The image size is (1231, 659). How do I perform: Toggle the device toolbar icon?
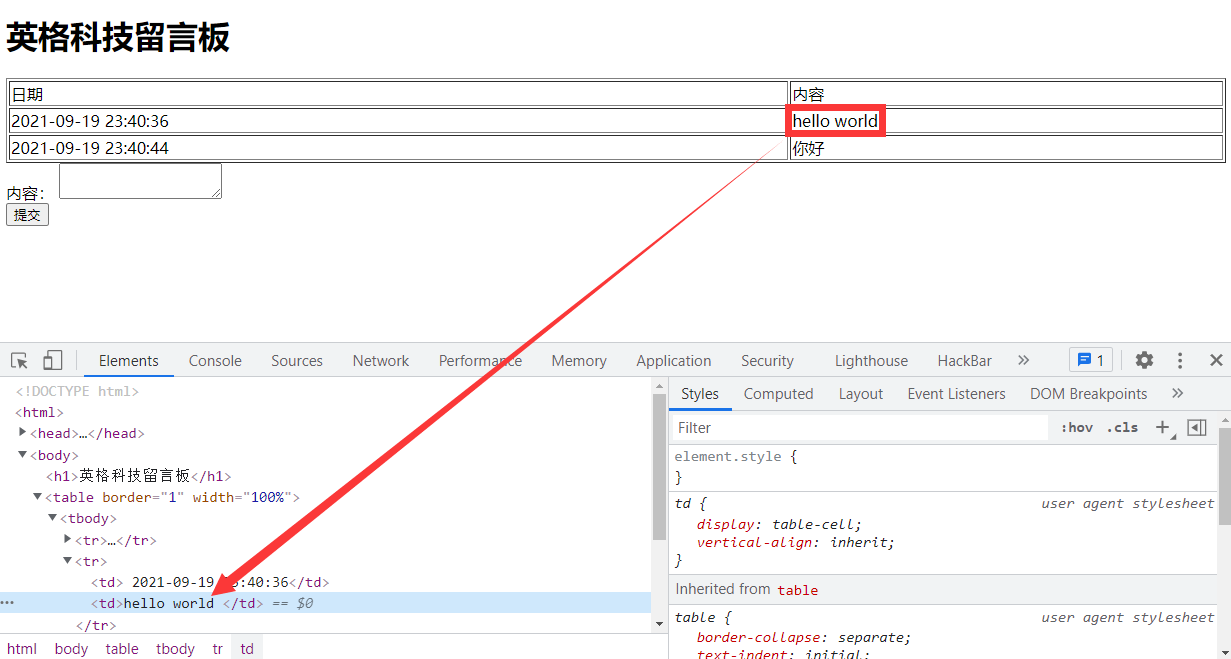(x=52, y=361)
